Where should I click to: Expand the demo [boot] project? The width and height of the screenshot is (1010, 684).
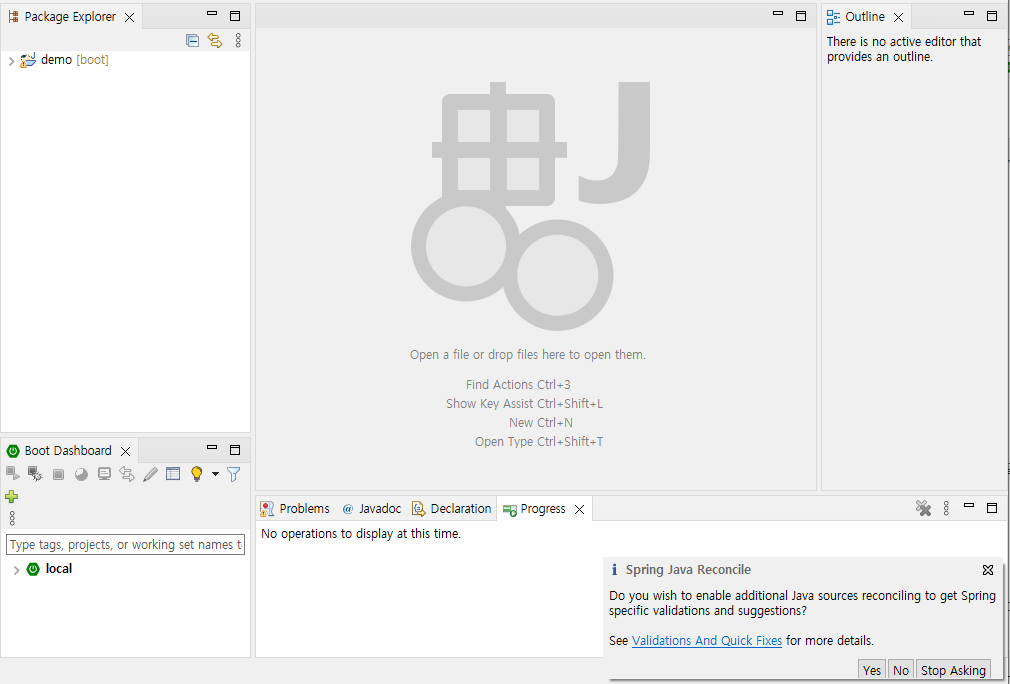tap(11, 61)
